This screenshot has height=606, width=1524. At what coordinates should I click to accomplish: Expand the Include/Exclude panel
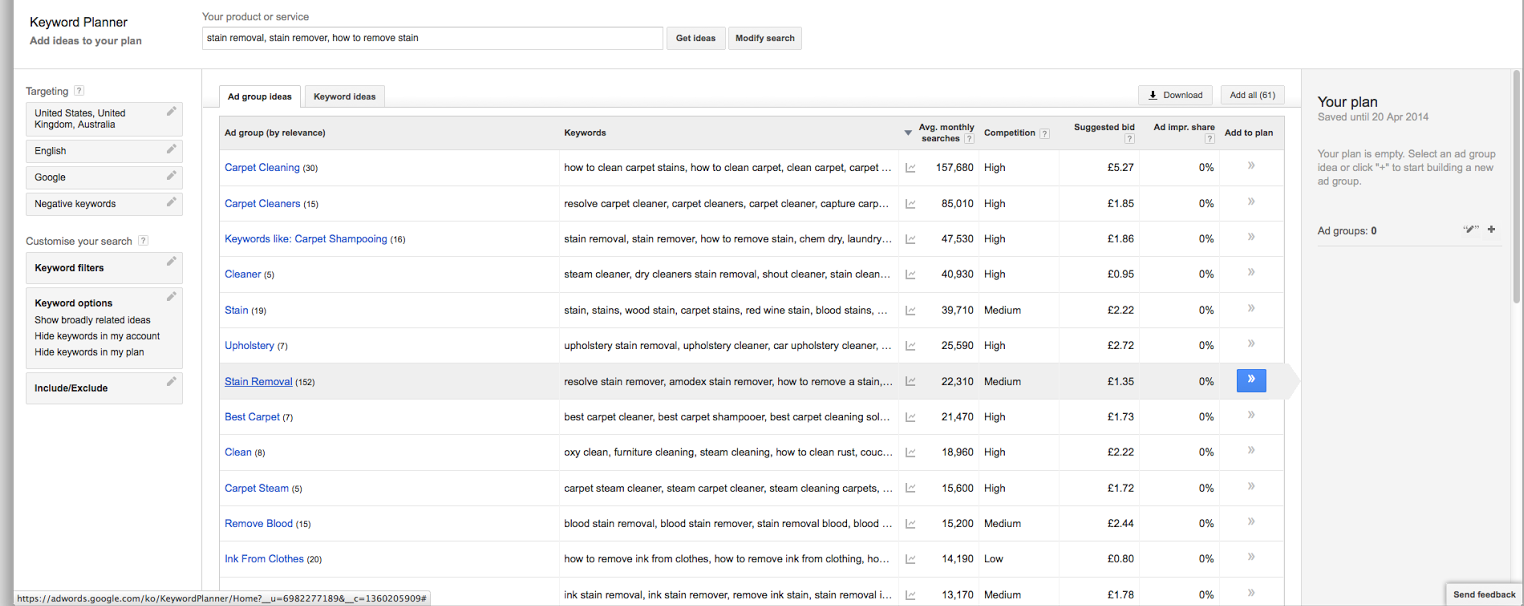(x=71, y=388)
